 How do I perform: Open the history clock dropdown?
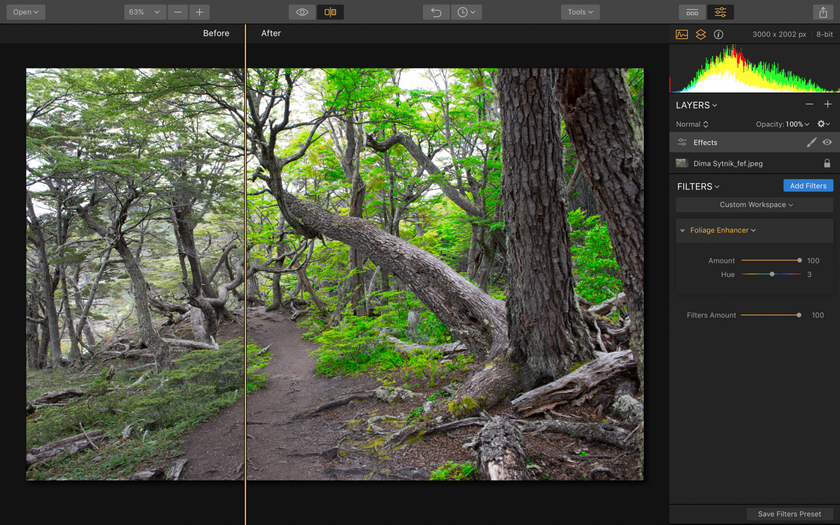[466, 12]
